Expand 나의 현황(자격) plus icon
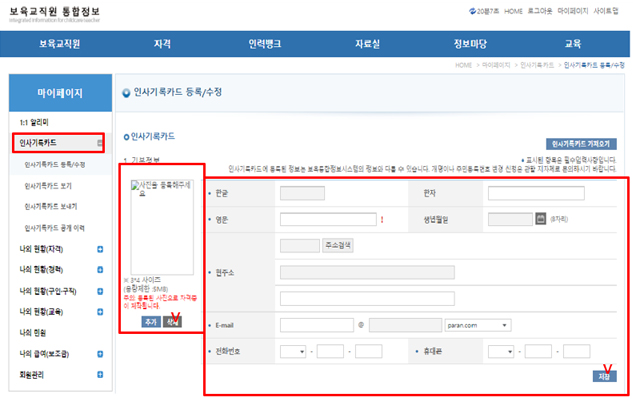The width and height of the screenshot is (635, 410). click(x=100, y=249)
